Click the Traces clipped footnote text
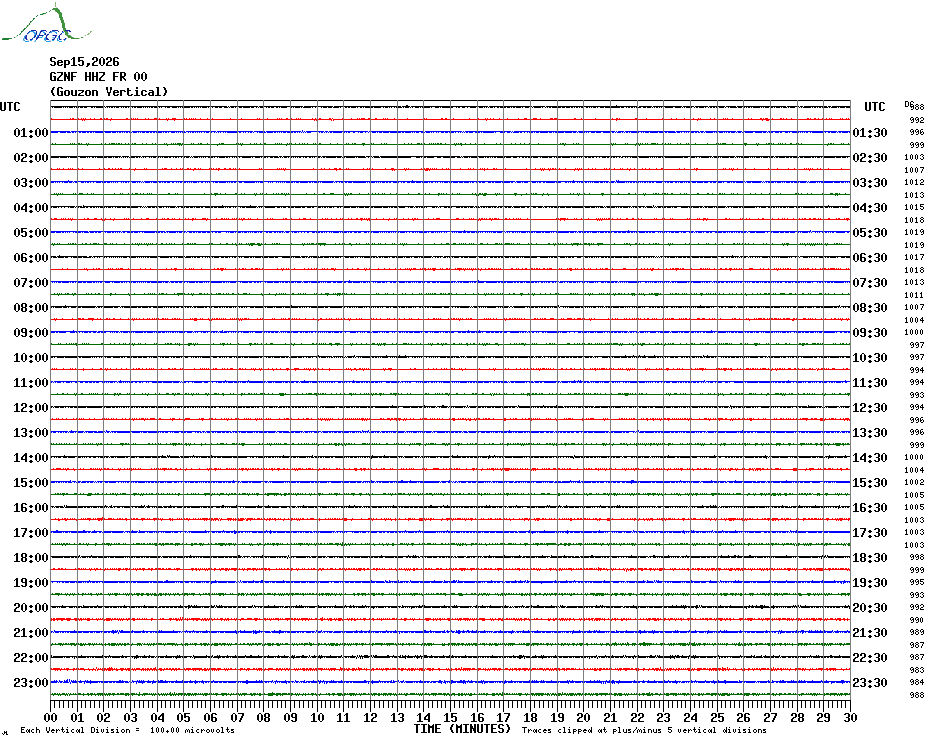 click(x=644, y=730)
